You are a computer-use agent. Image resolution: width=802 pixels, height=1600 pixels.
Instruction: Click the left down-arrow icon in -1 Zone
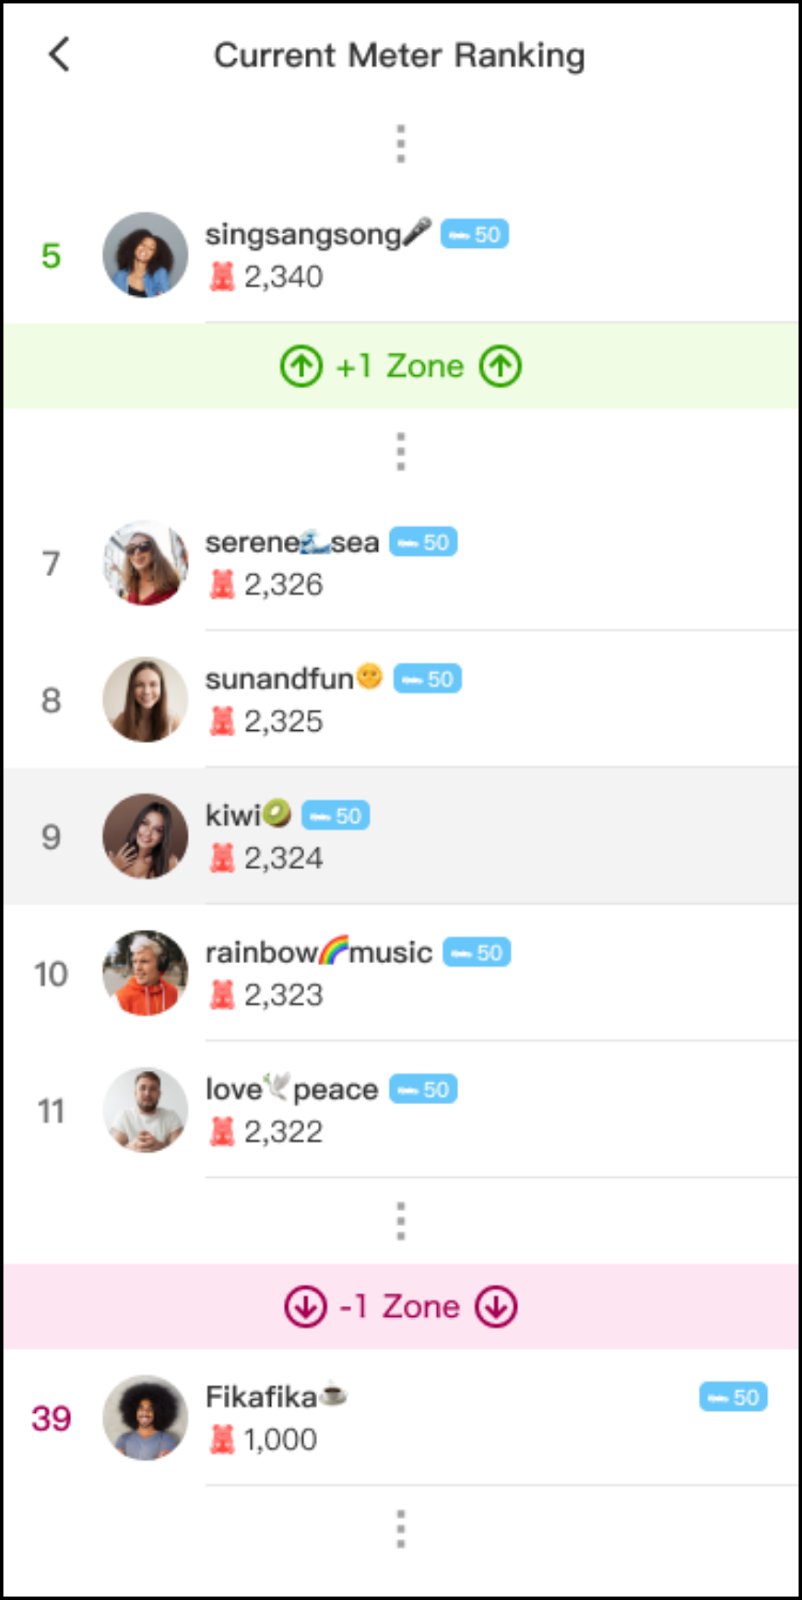tap(306, 1306)
